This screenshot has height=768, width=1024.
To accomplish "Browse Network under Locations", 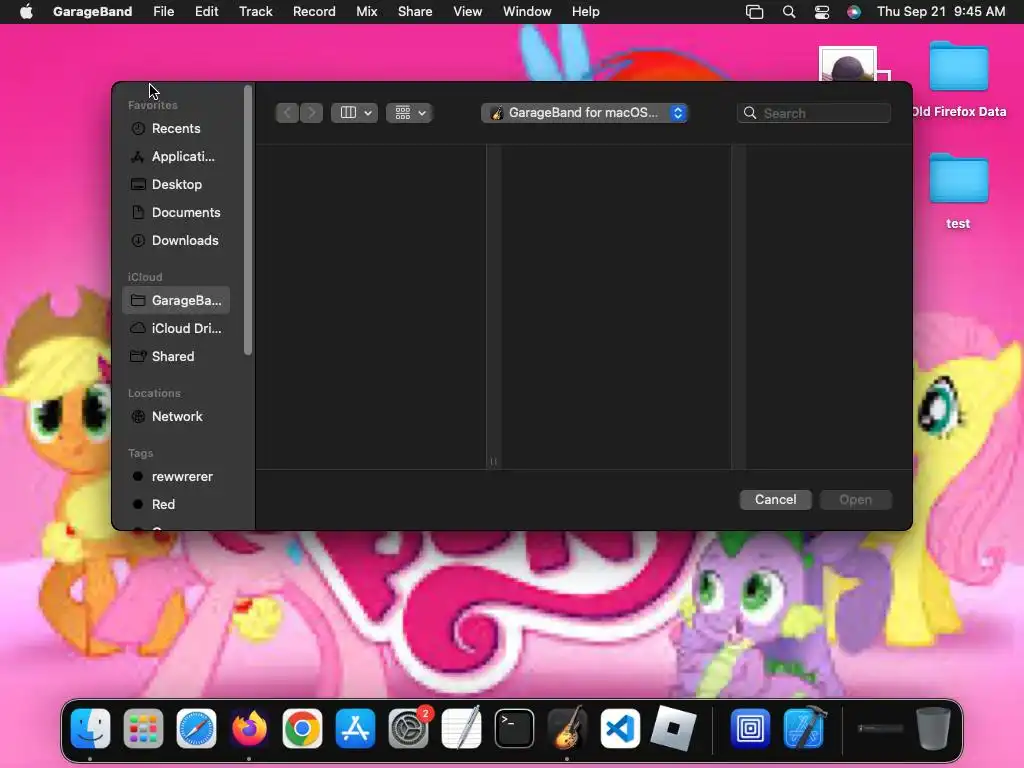I will [x=176, y=417].
